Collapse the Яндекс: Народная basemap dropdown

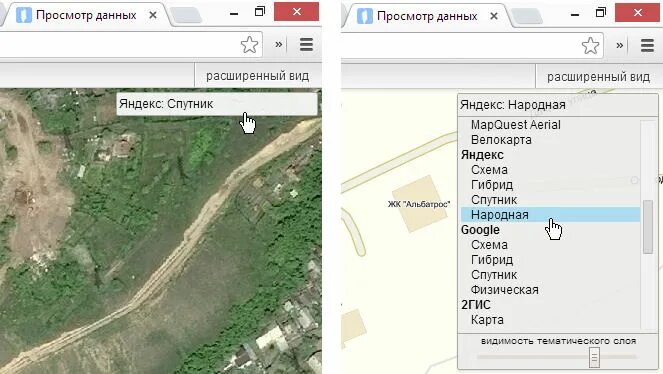[557, 105]
